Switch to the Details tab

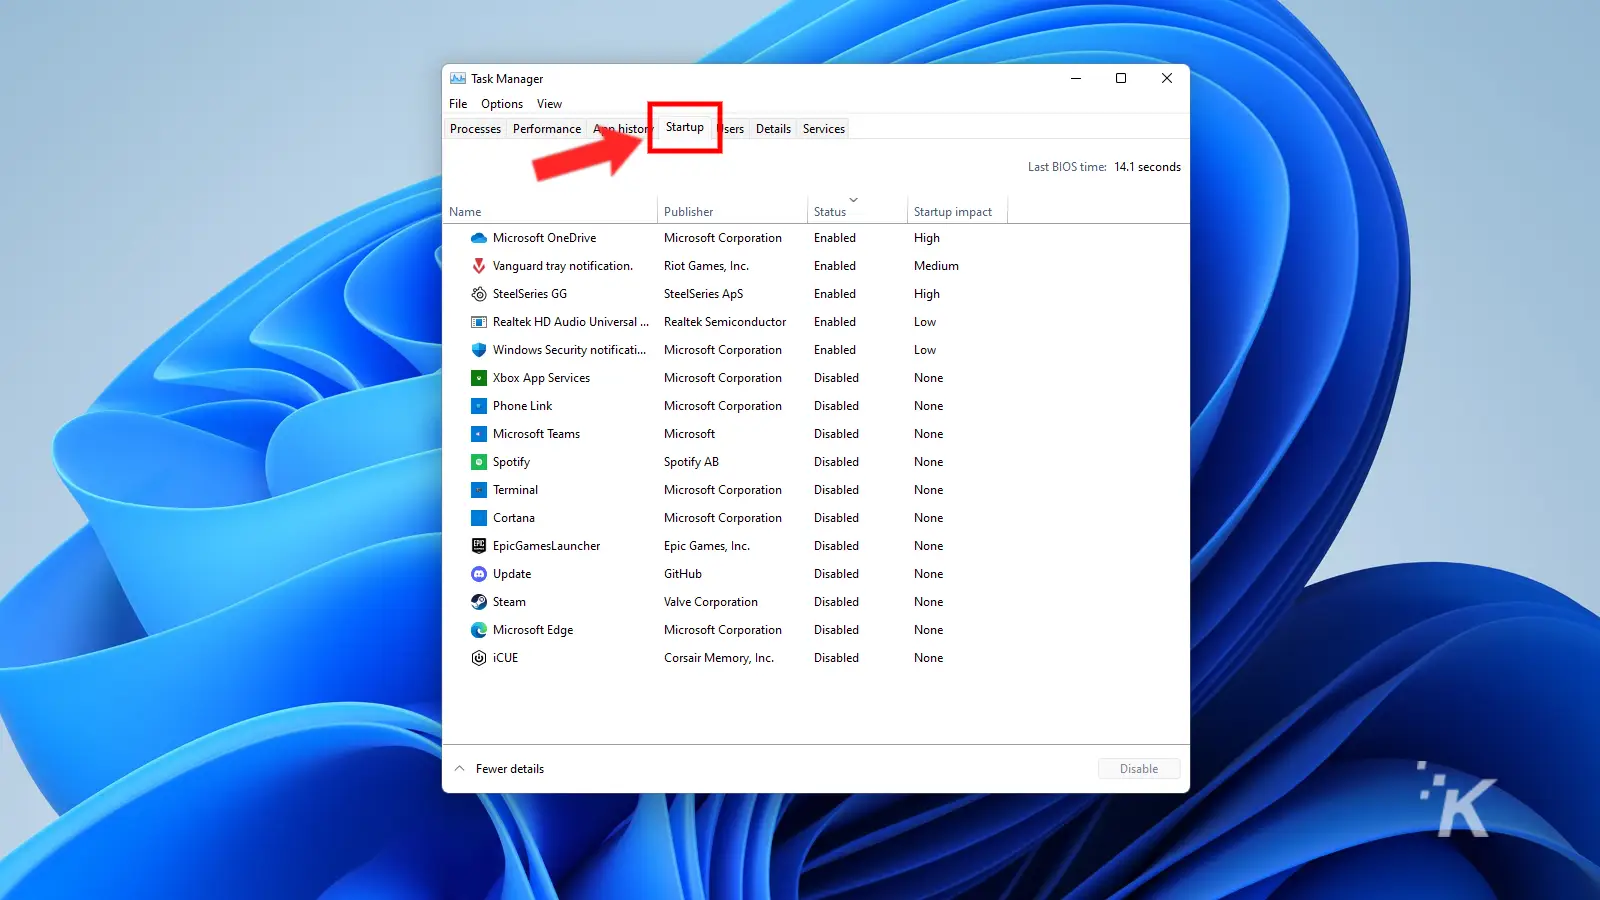tap(773, 129)
